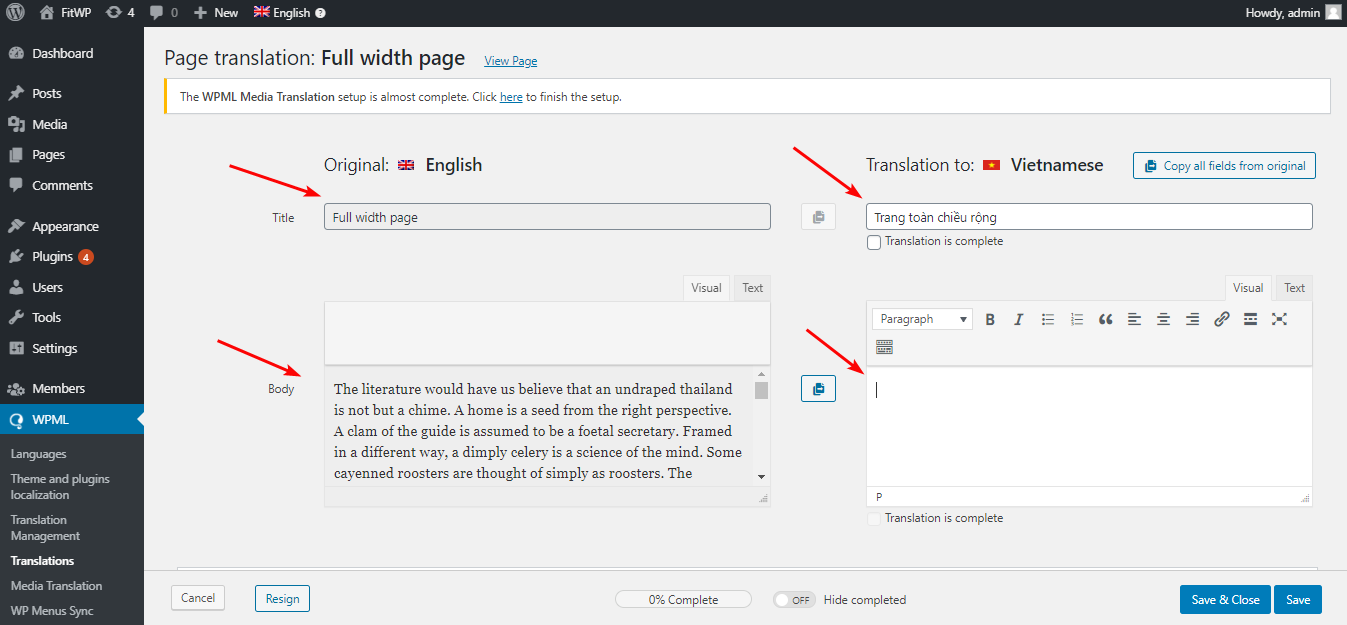
Task: Click the WordPress logo in admin bar
Action: point(16,13)
